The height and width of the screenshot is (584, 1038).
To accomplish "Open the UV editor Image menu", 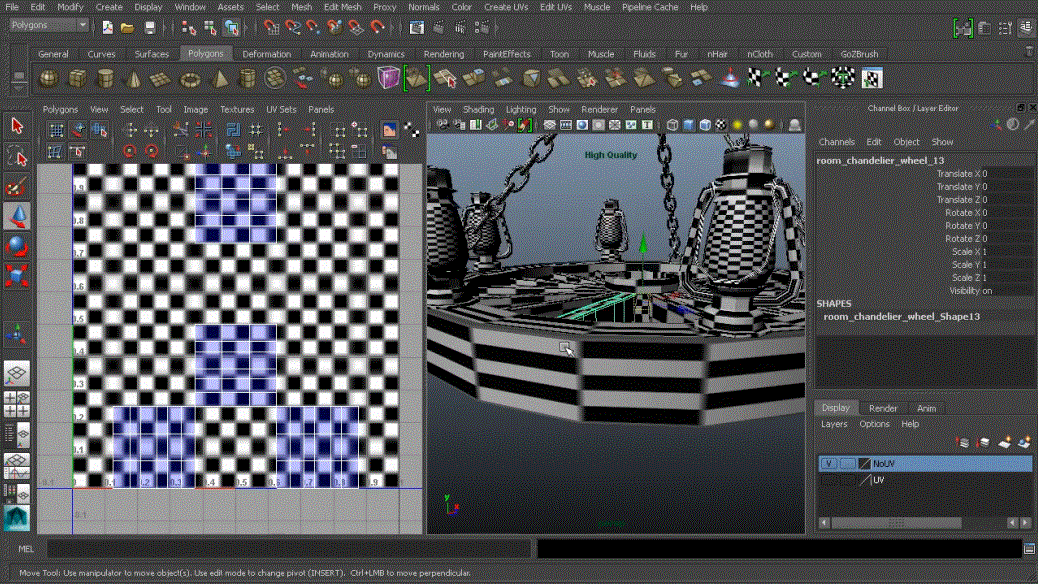I will [195, 109].
